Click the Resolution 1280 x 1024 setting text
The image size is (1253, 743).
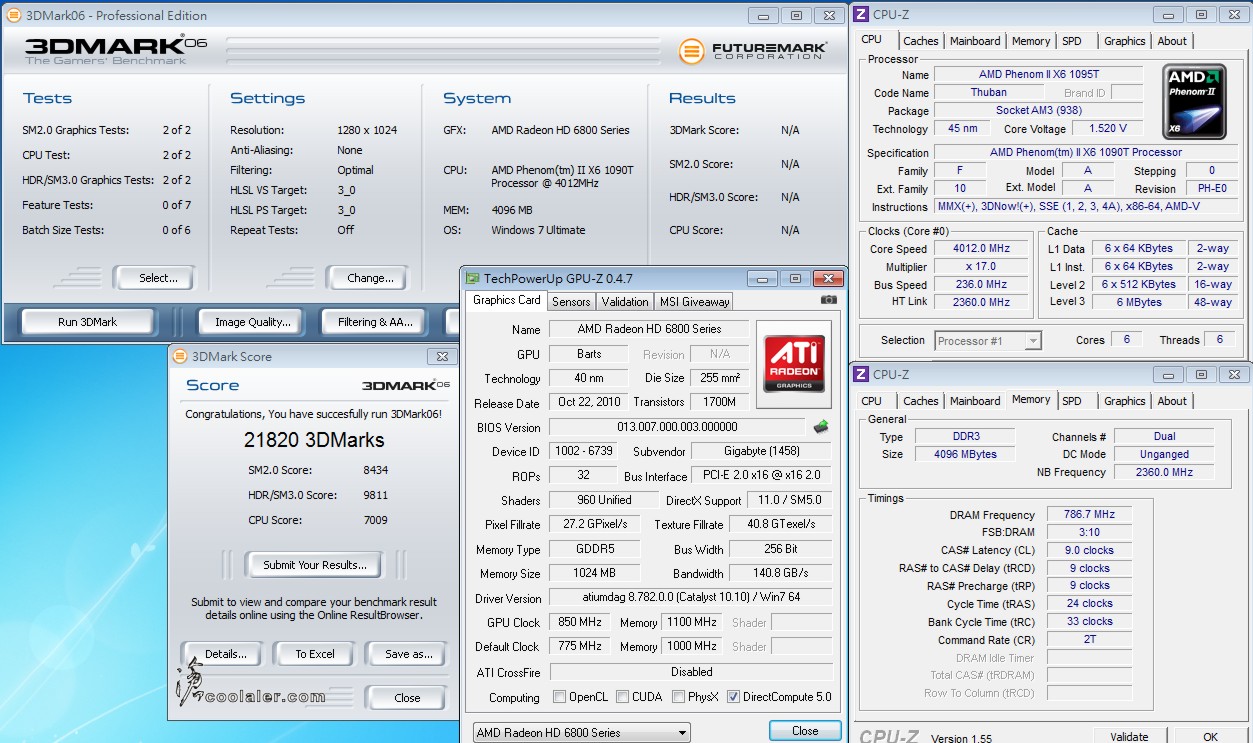pos(367,130)
